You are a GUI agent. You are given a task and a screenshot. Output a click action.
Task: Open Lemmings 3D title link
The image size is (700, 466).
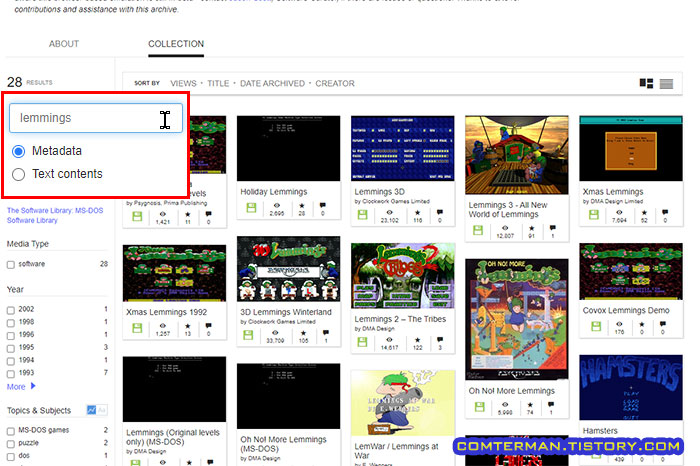(x=379, y=191)
